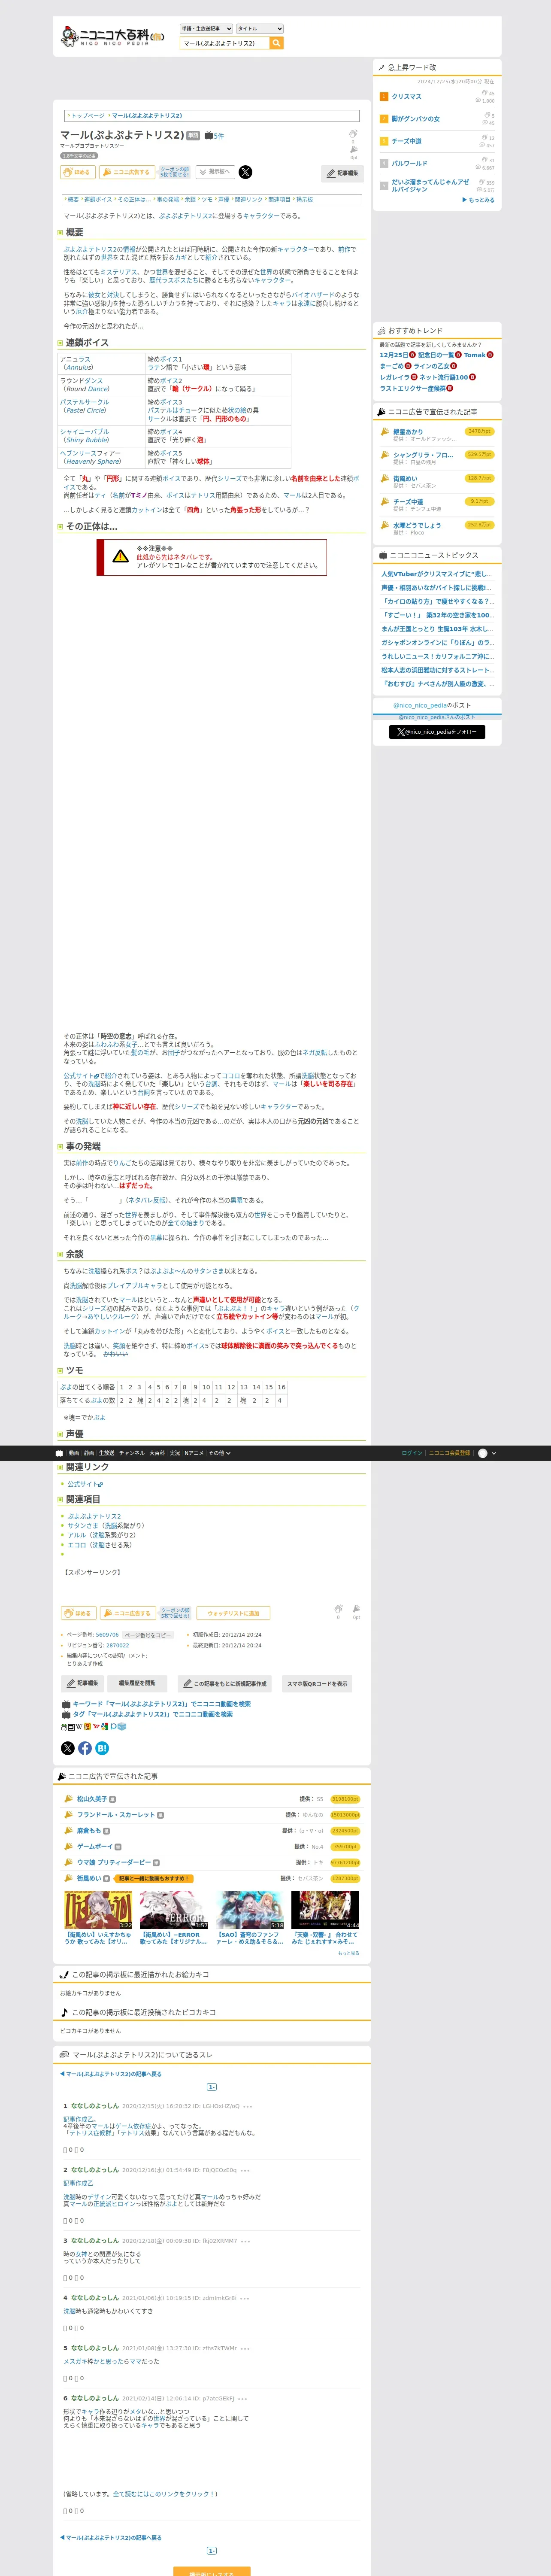Share via Facebook icon
Image resolution: width=551 pixels, height=2576 pixels.
[85, 1748]
